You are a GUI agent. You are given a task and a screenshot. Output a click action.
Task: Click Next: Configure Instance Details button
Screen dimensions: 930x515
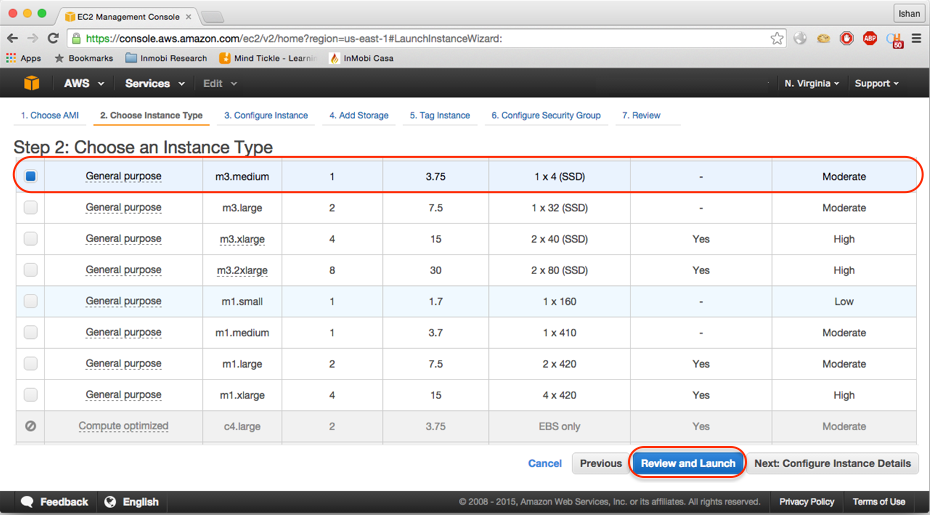pos(833,463)
